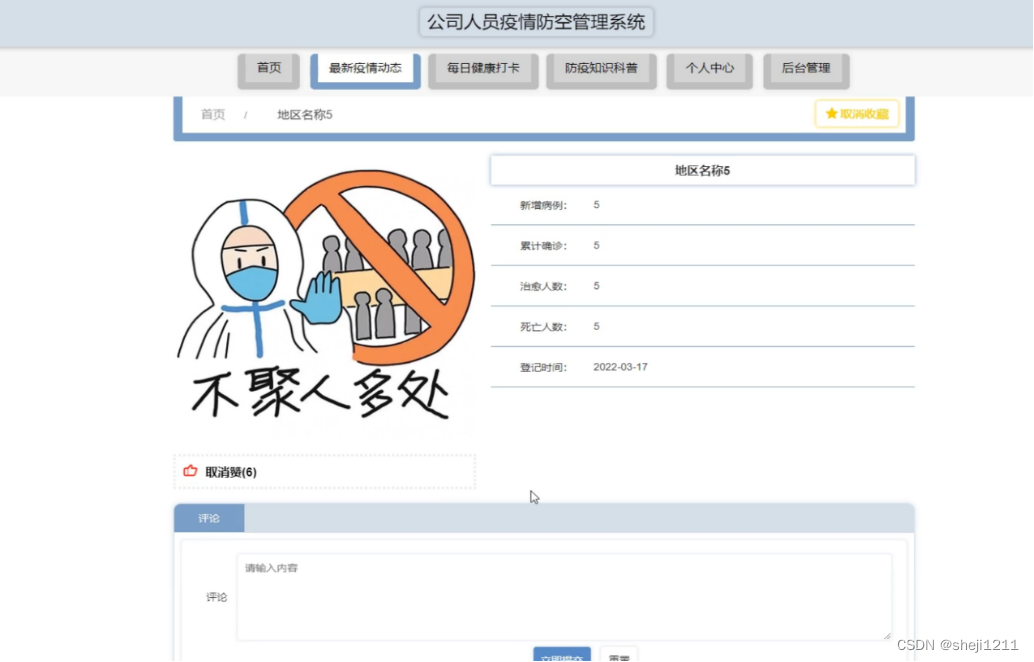Click the 死亡人数 label
1034x662 pixels.
click(x=543, y=326)
